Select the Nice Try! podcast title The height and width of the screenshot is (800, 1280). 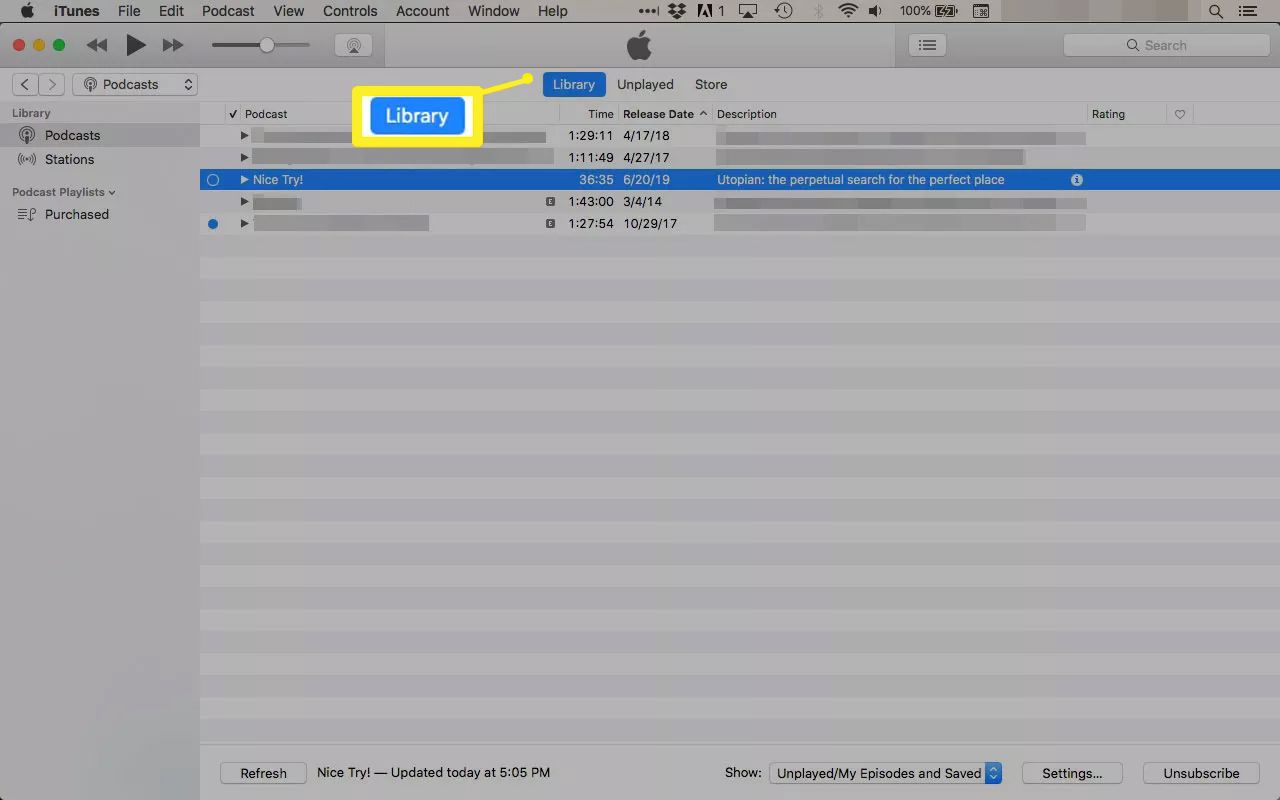(x=278, y=180)
